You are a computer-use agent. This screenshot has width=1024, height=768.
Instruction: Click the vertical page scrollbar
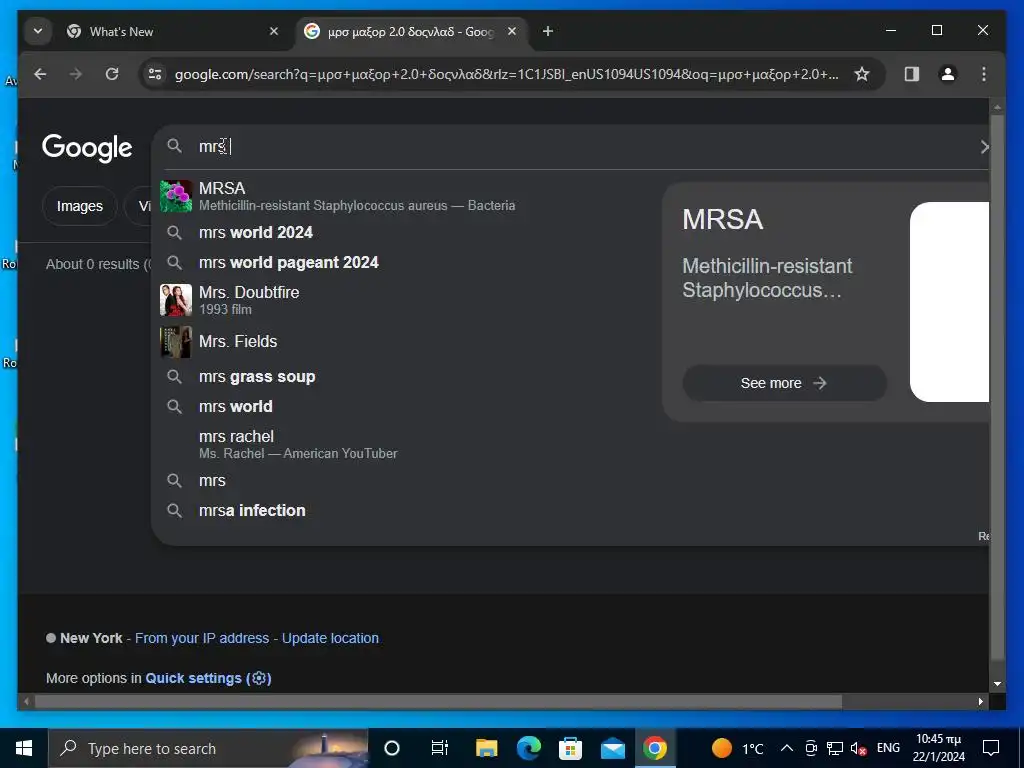997,387
